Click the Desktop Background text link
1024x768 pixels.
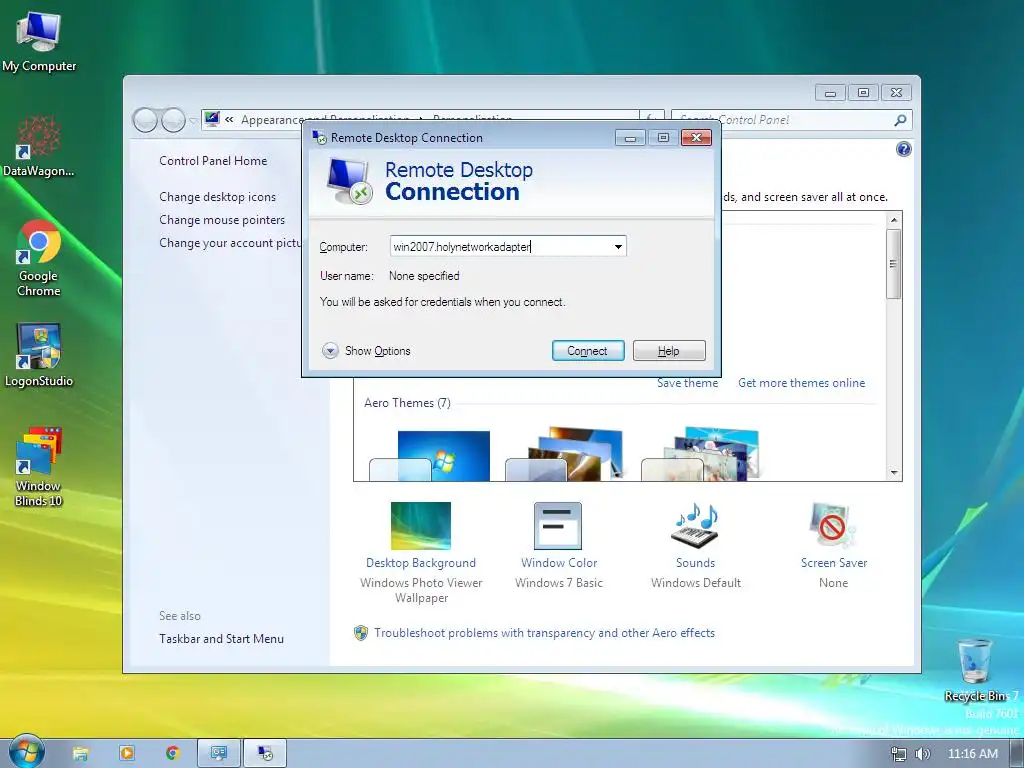(421, 563)
